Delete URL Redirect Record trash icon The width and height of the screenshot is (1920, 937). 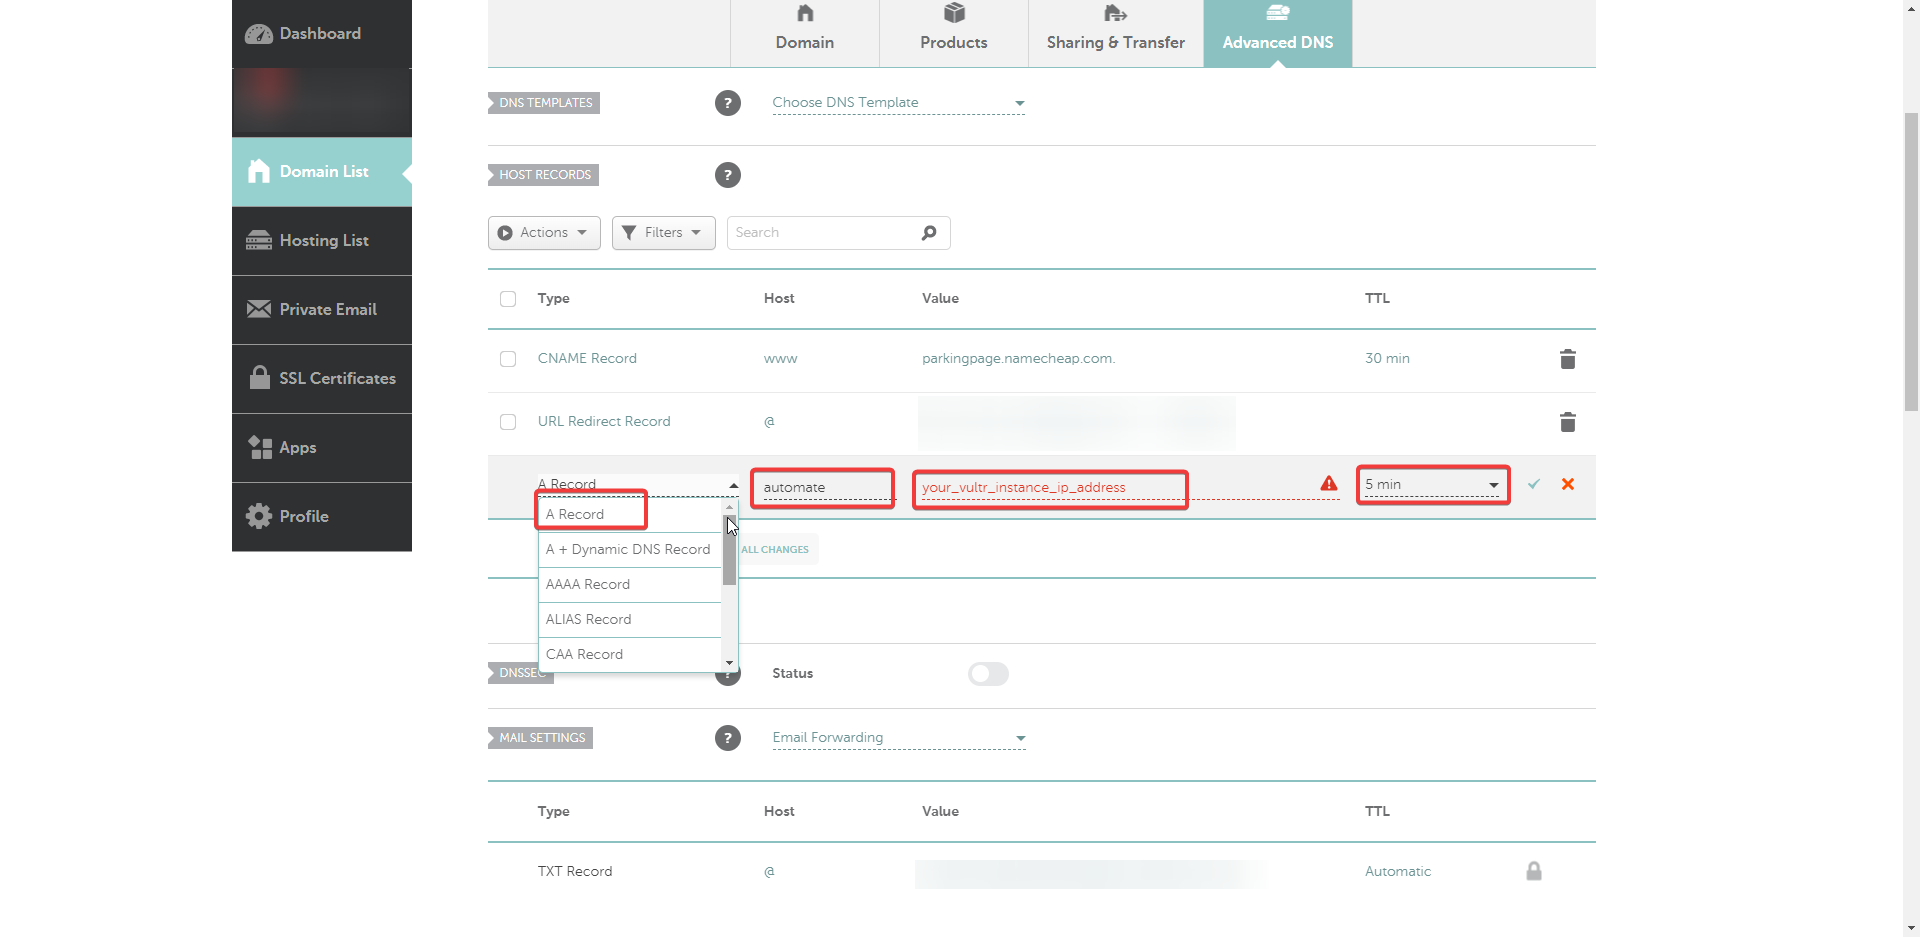tap(1568, 422)
